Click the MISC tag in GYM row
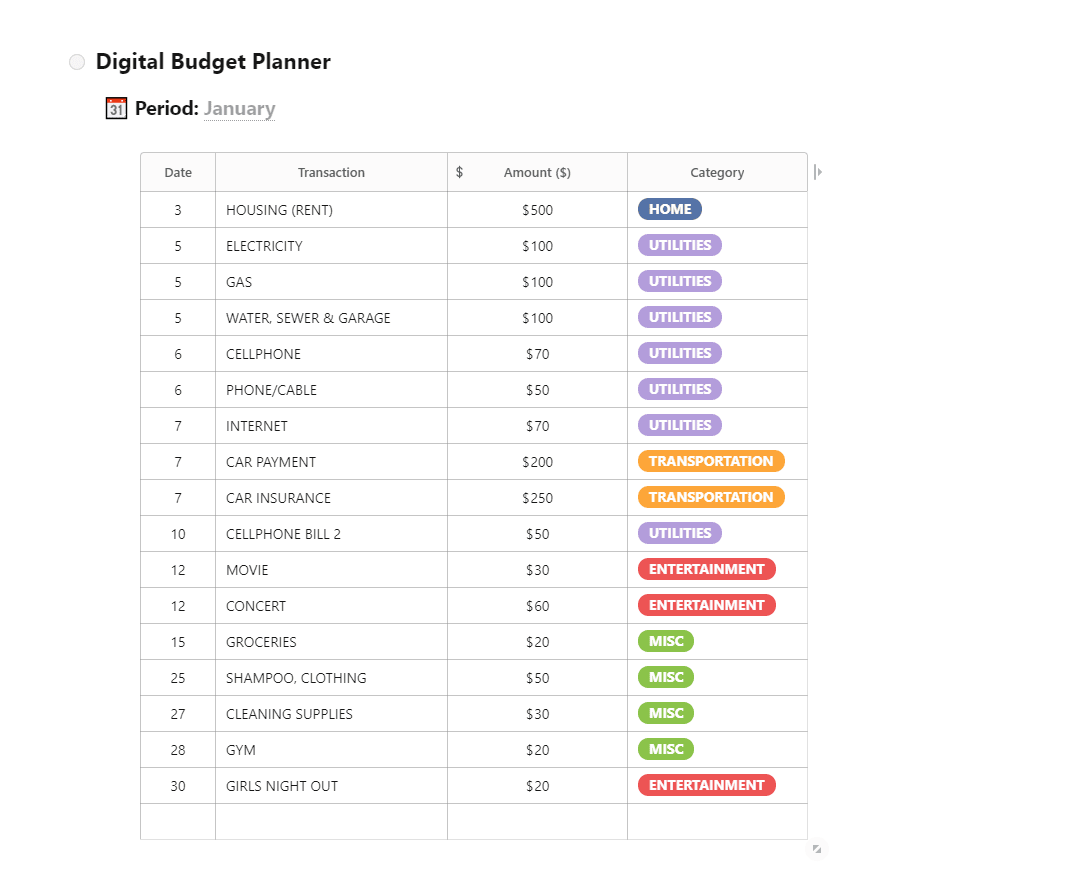 tap(666, 749)
